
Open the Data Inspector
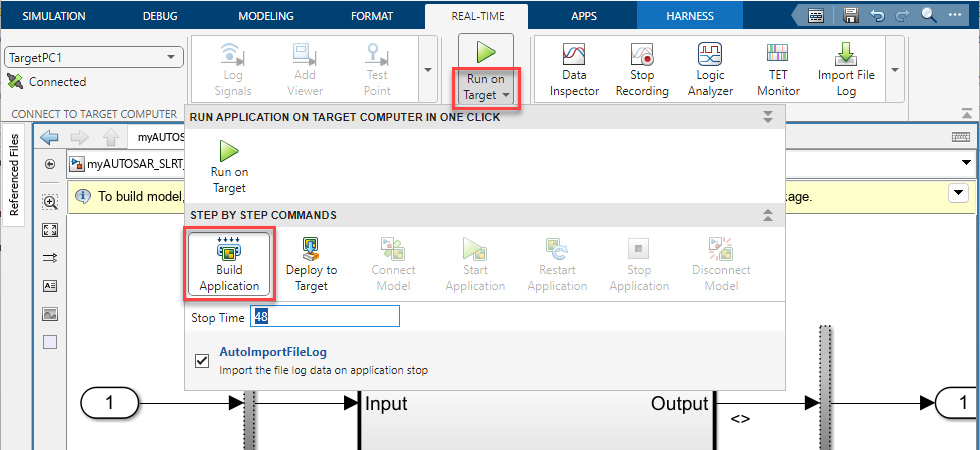click(x=574, y=69)
